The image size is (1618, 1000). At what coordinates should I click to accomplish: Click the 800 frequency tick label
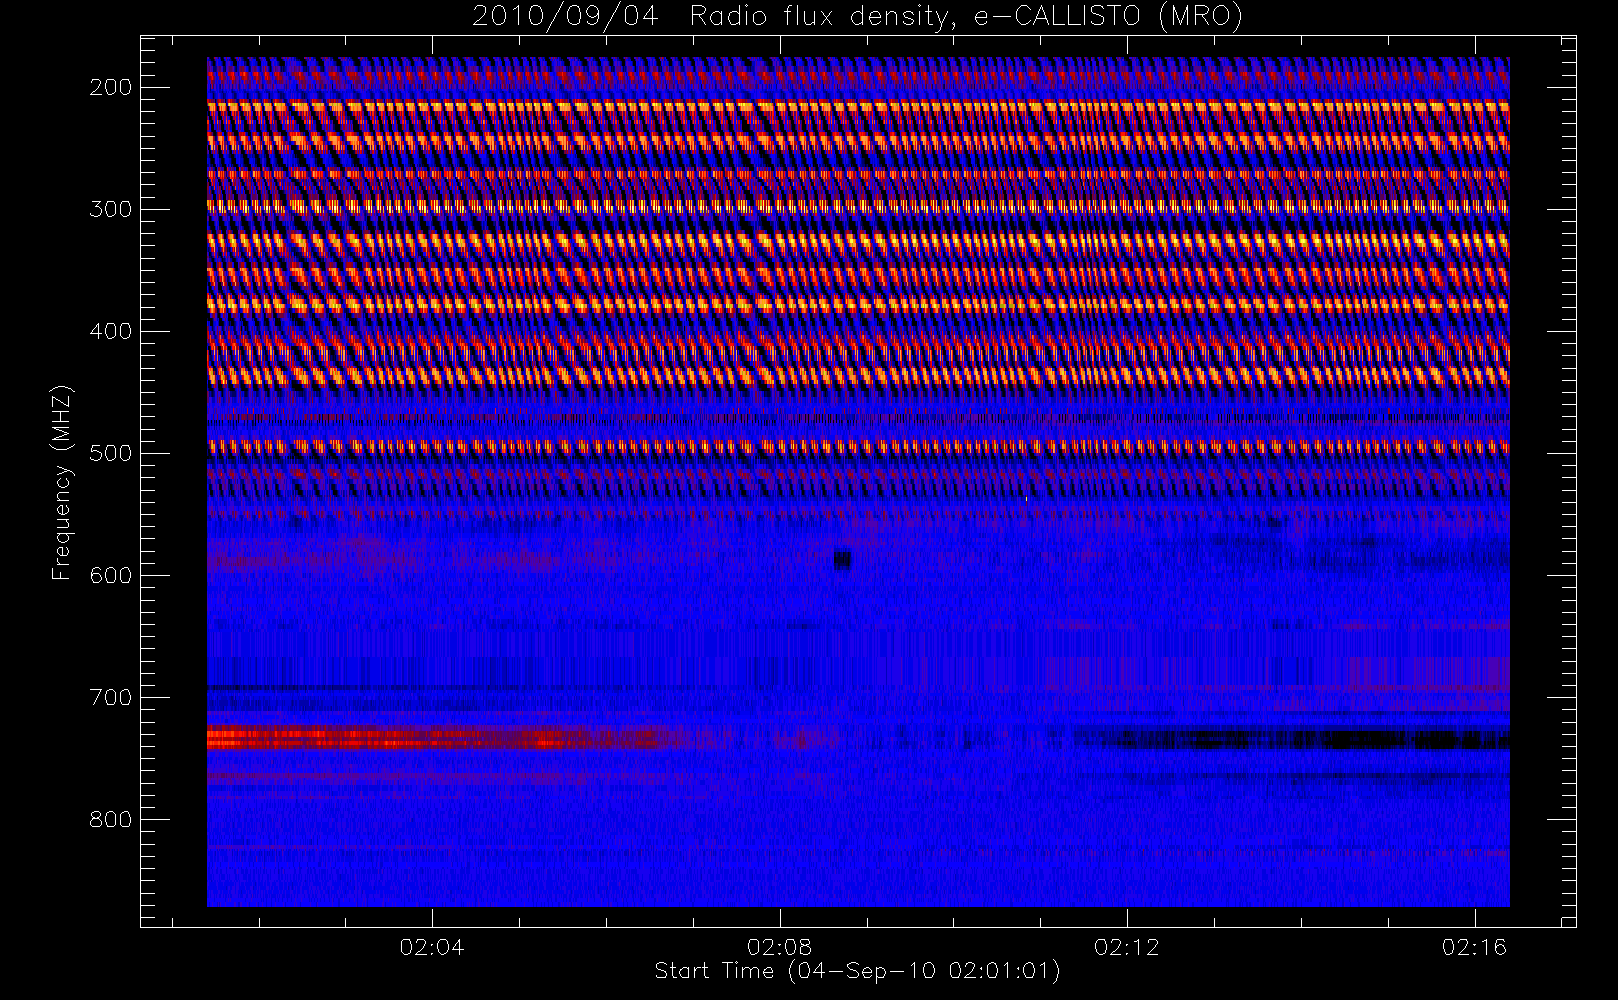(110, 819)
